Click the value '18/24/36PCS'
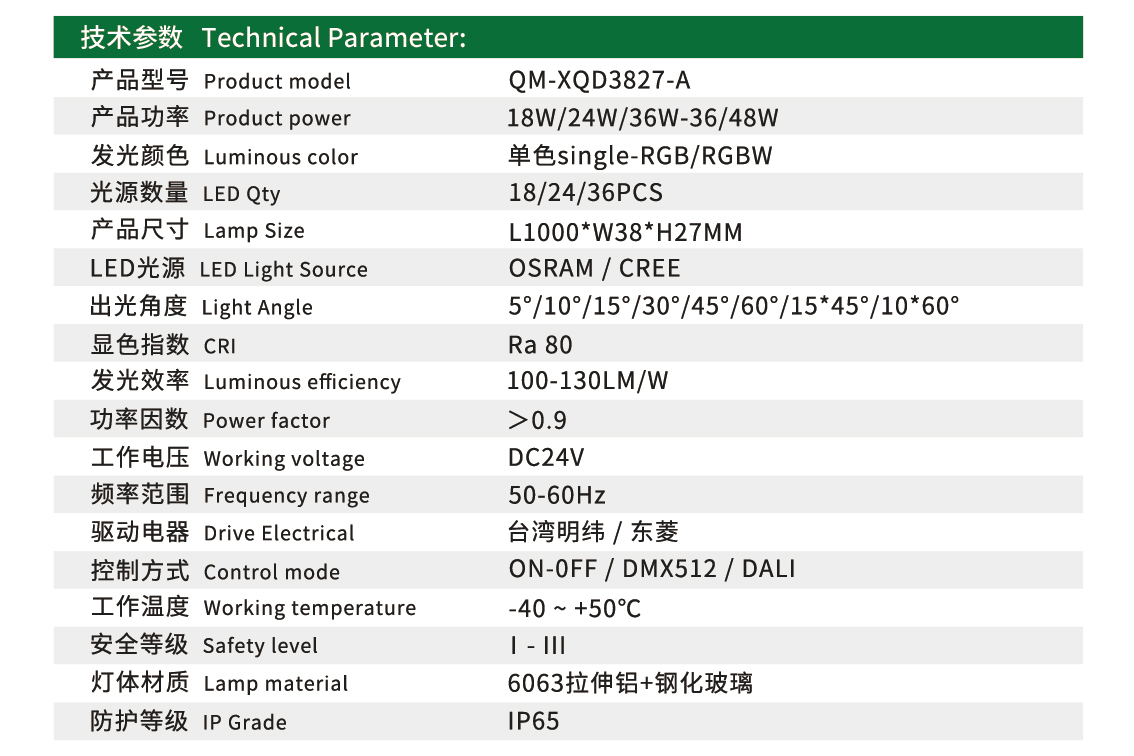 (586, 193)
